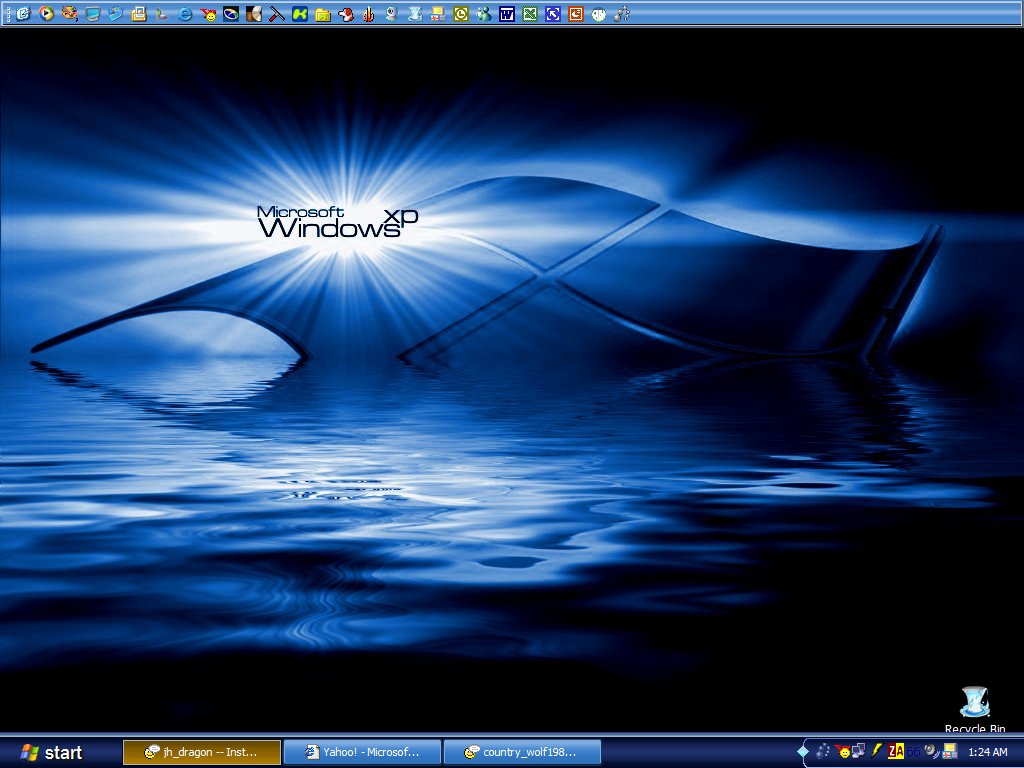Open the network connection tray icon
Viewport: 1024px width, 768px height.
click(859, 752)
